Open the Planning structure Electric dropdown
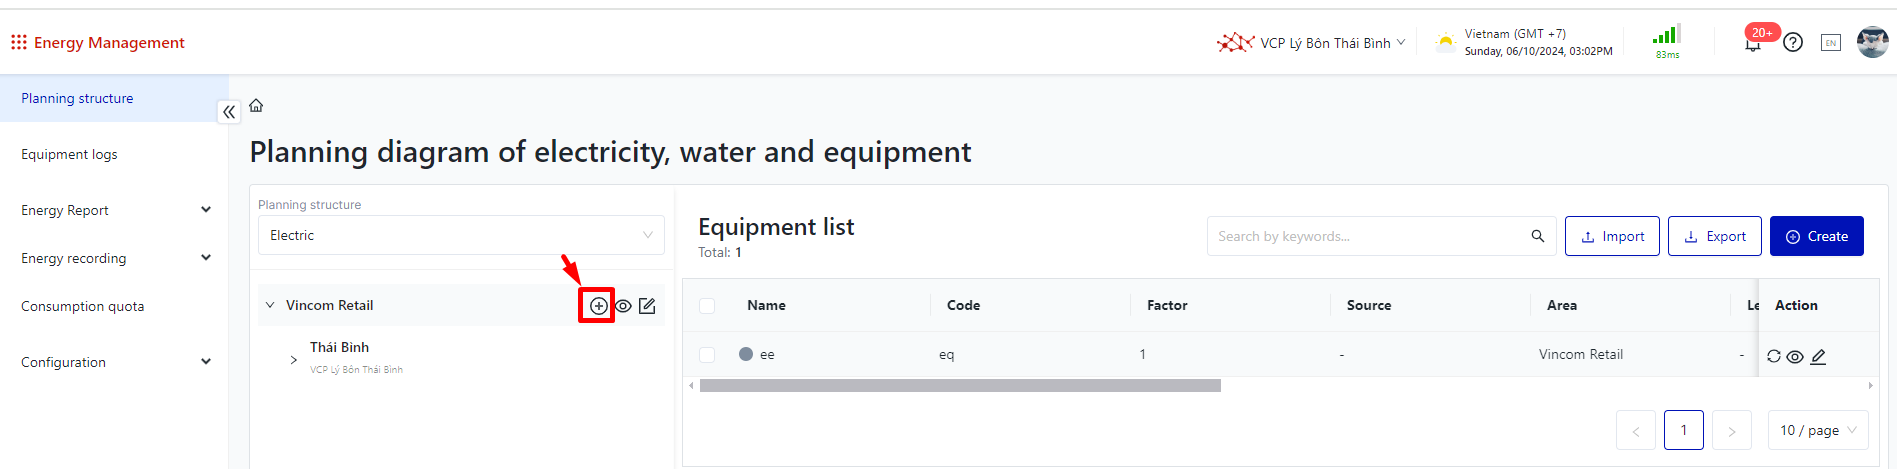 coord(461,235)
